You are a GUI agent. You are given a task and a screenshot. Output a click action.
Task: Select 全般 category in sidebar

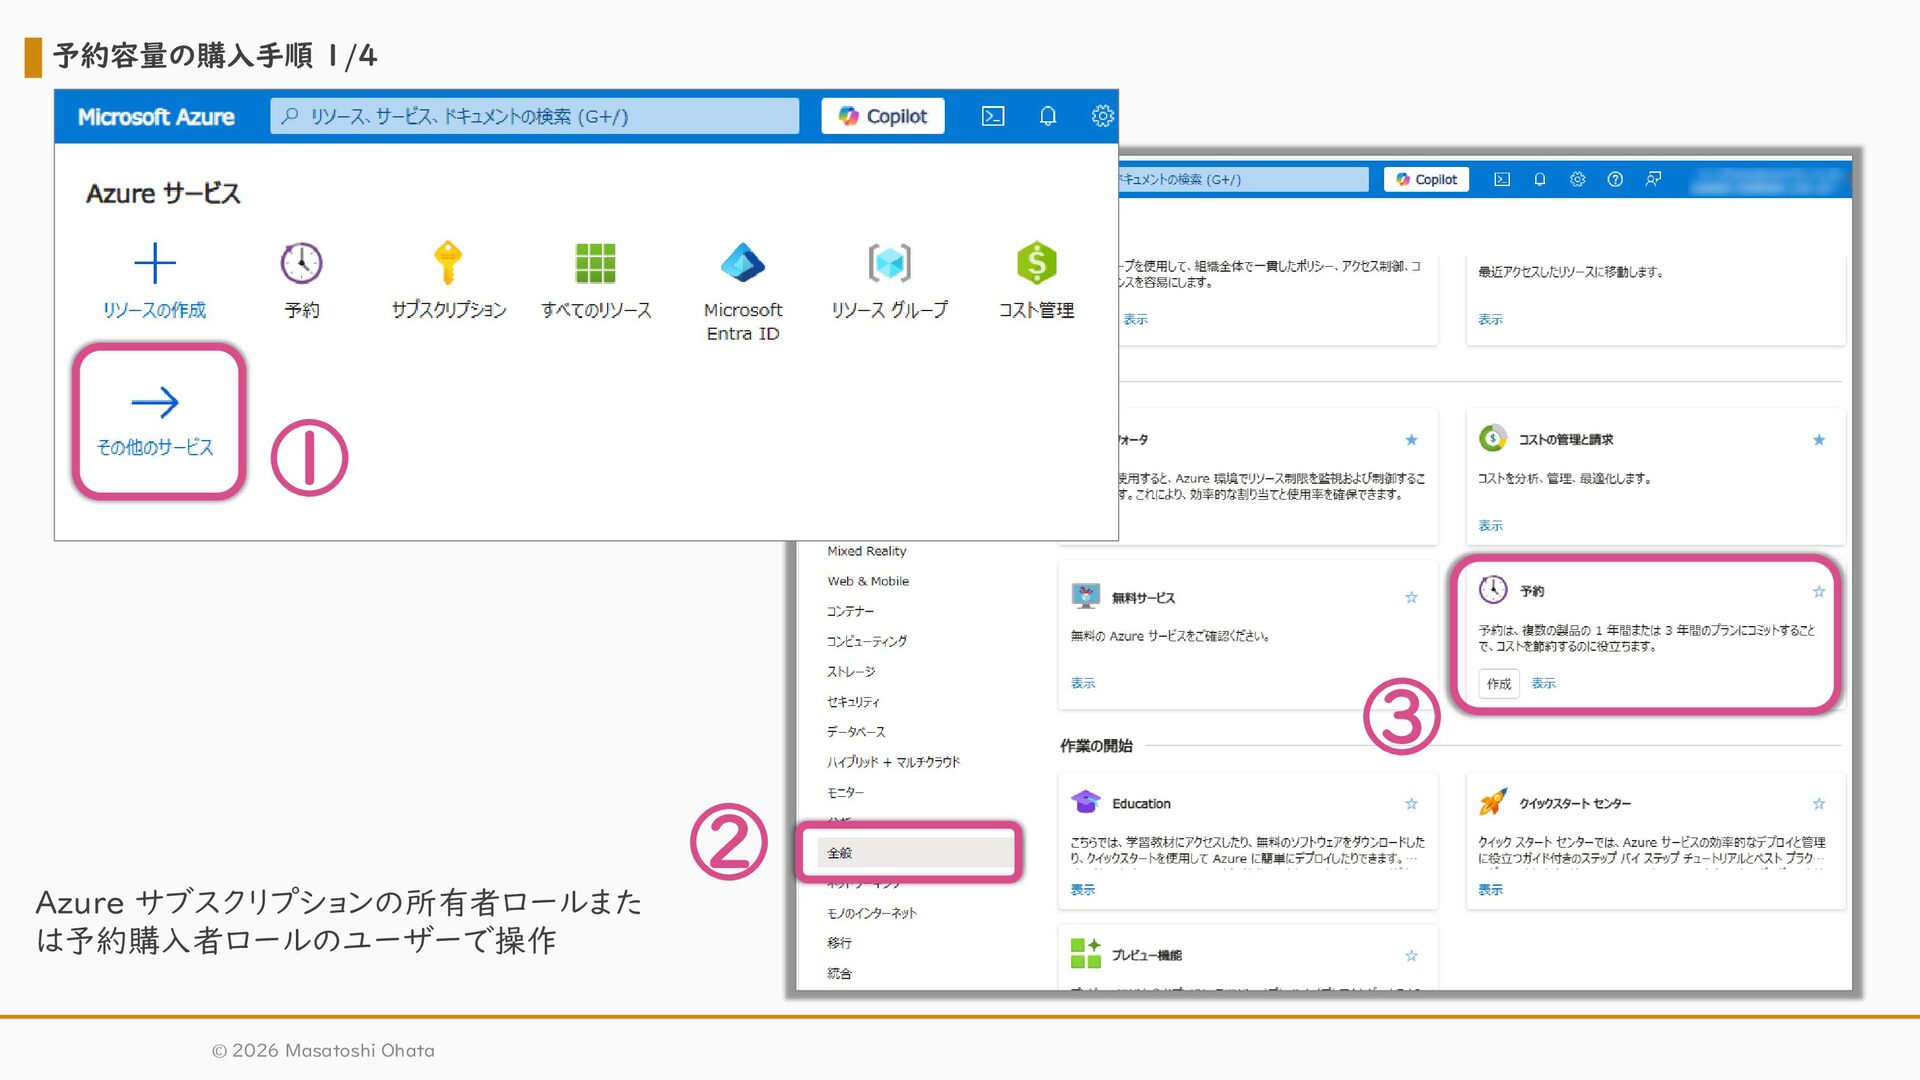point(840,853)
